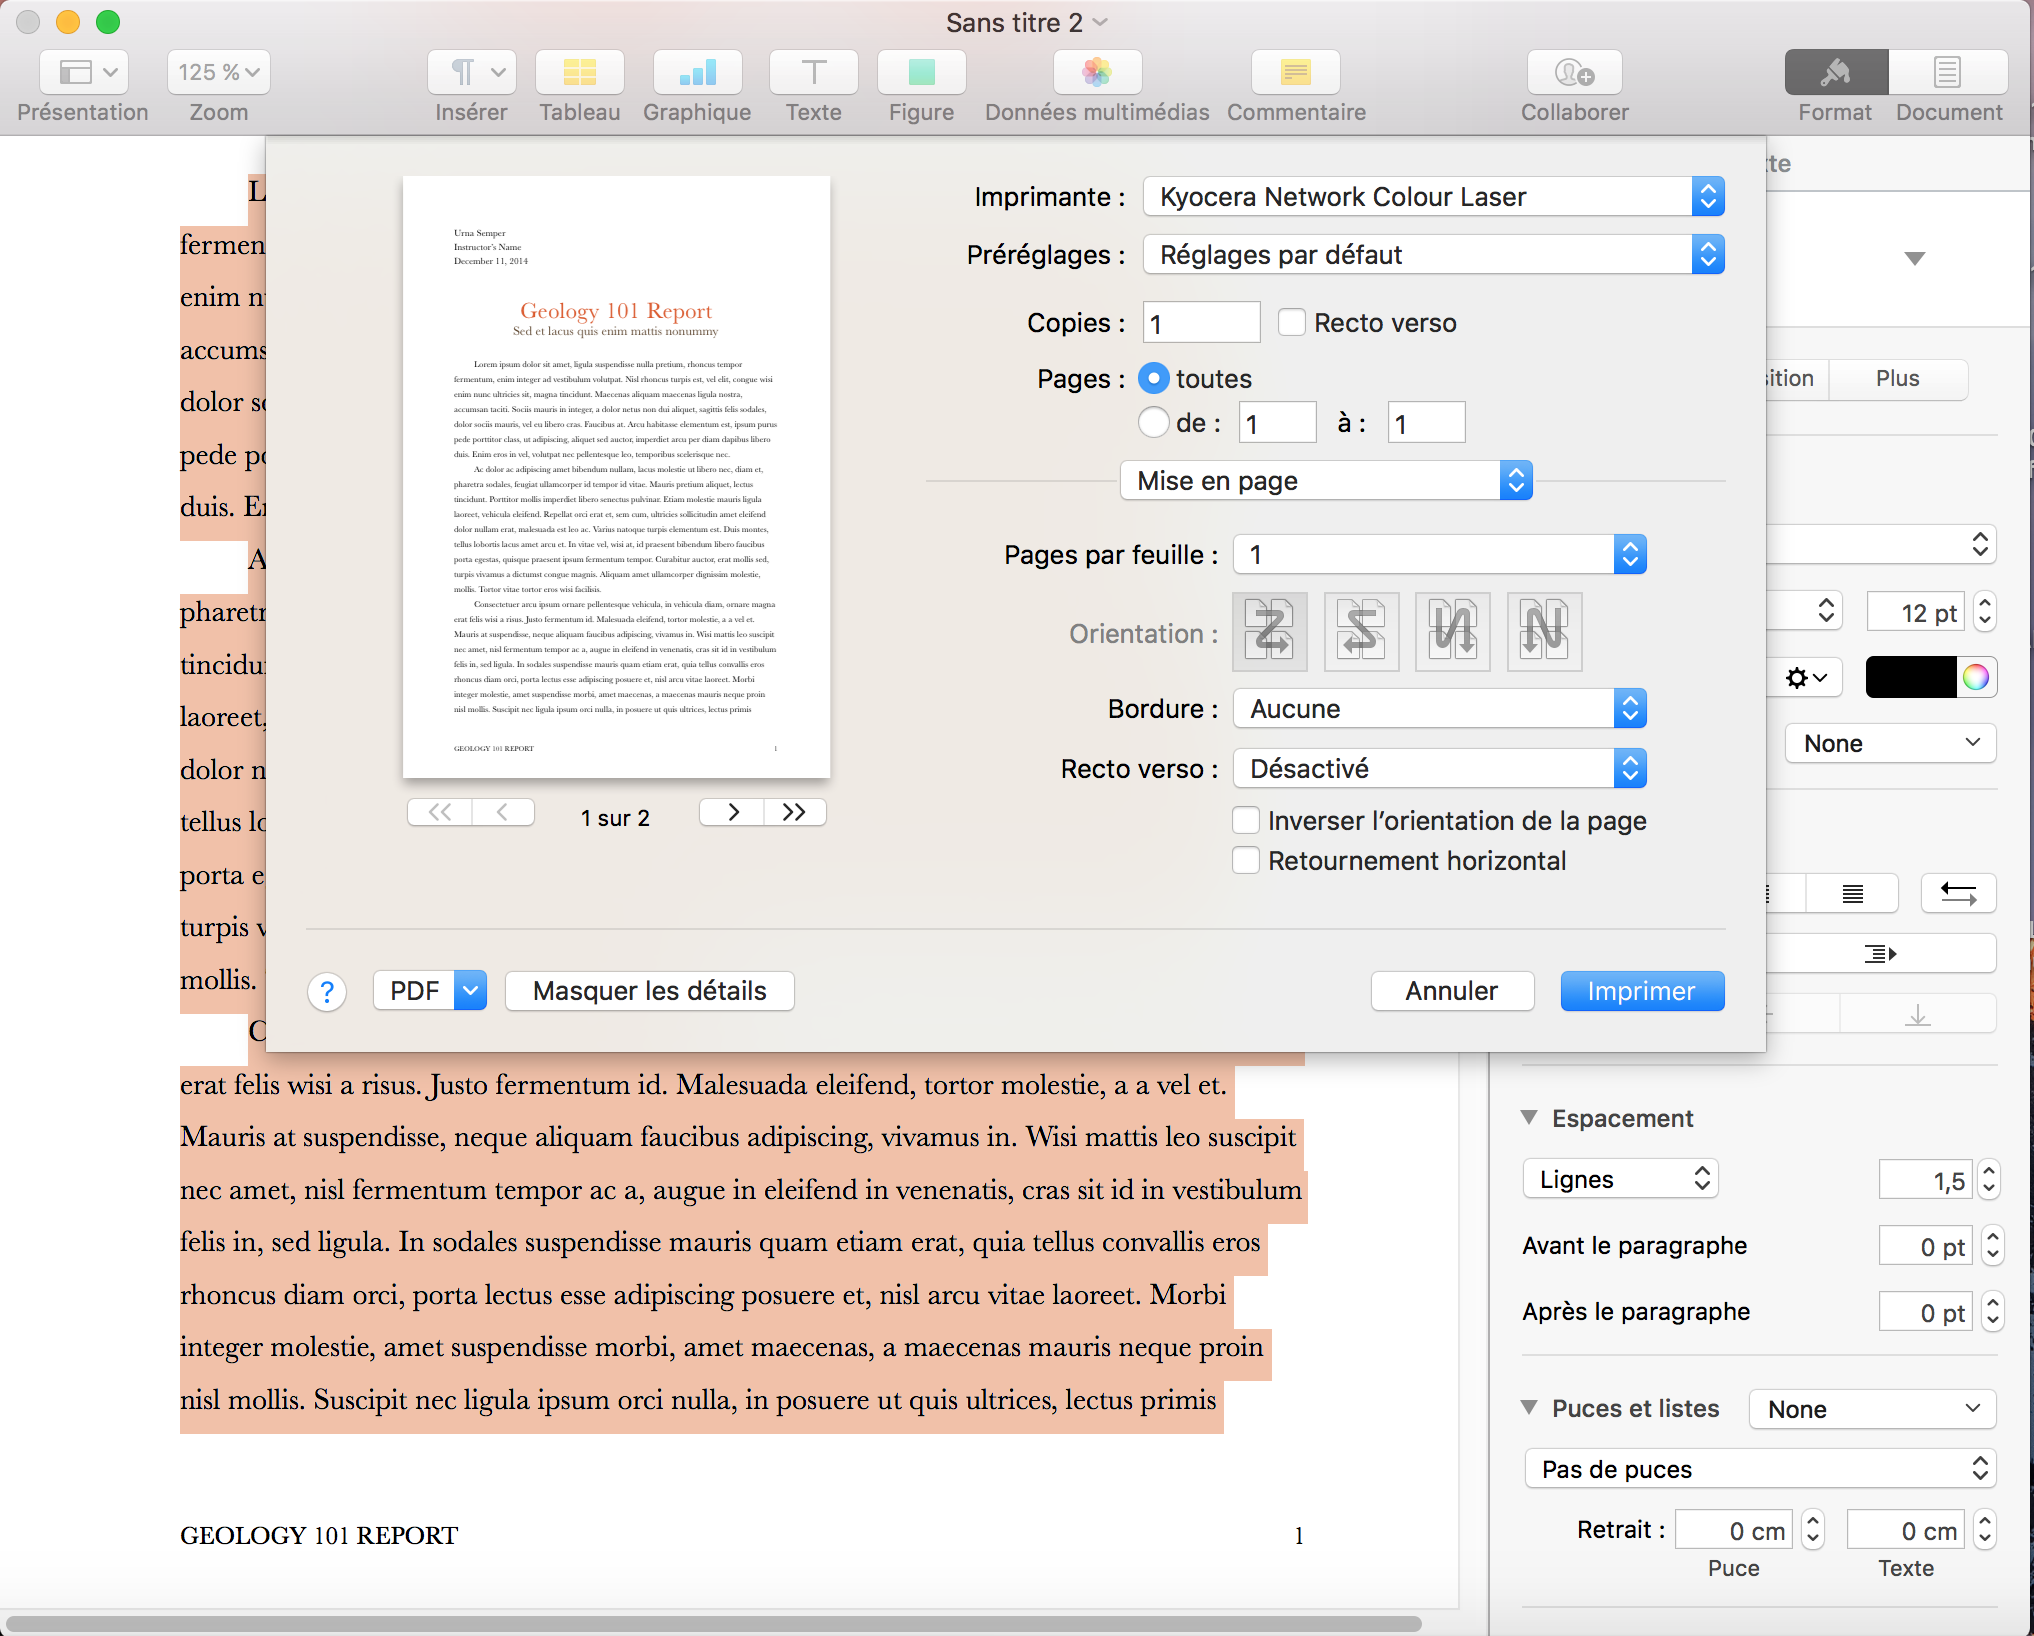Viewport: 2034px width, 1636px height.
Task: Click the Copies input field
Action: [1201, 322]
